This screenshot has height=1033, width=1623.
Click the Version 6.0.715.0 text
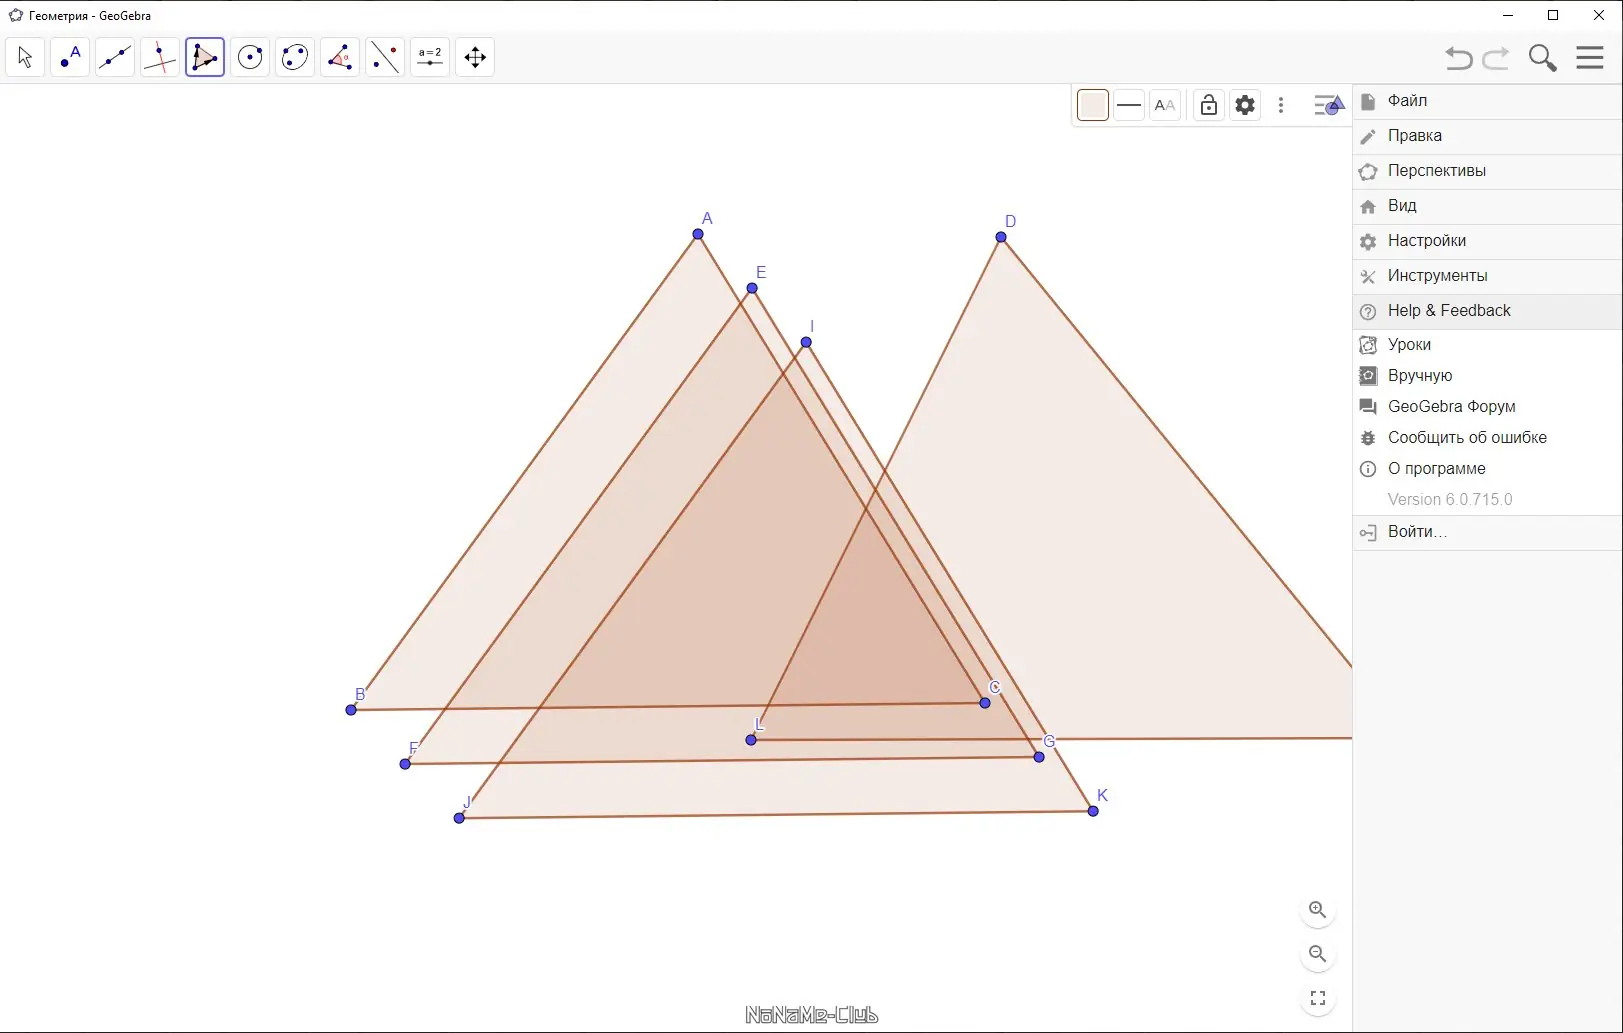pyautogui.click(x=1450, y=500)
